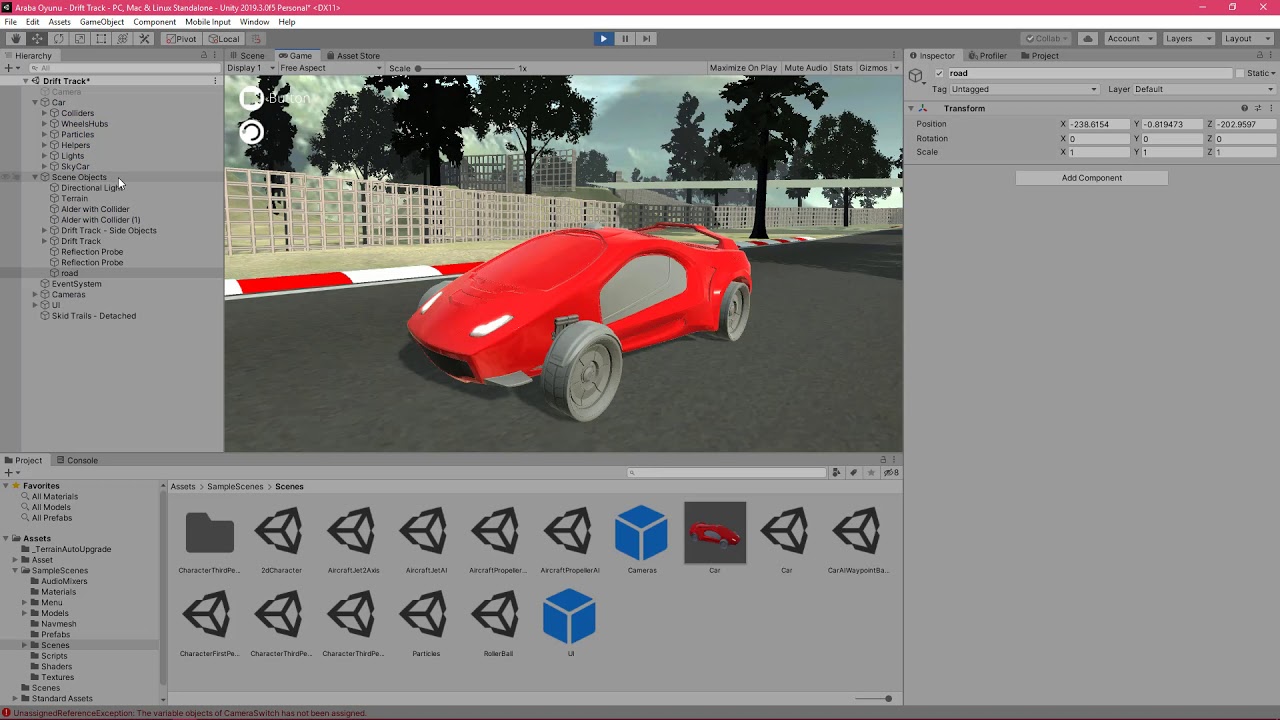Click Position X input field
Image resolution: width=1280 pixels, height=720 pixels.
1098,124
